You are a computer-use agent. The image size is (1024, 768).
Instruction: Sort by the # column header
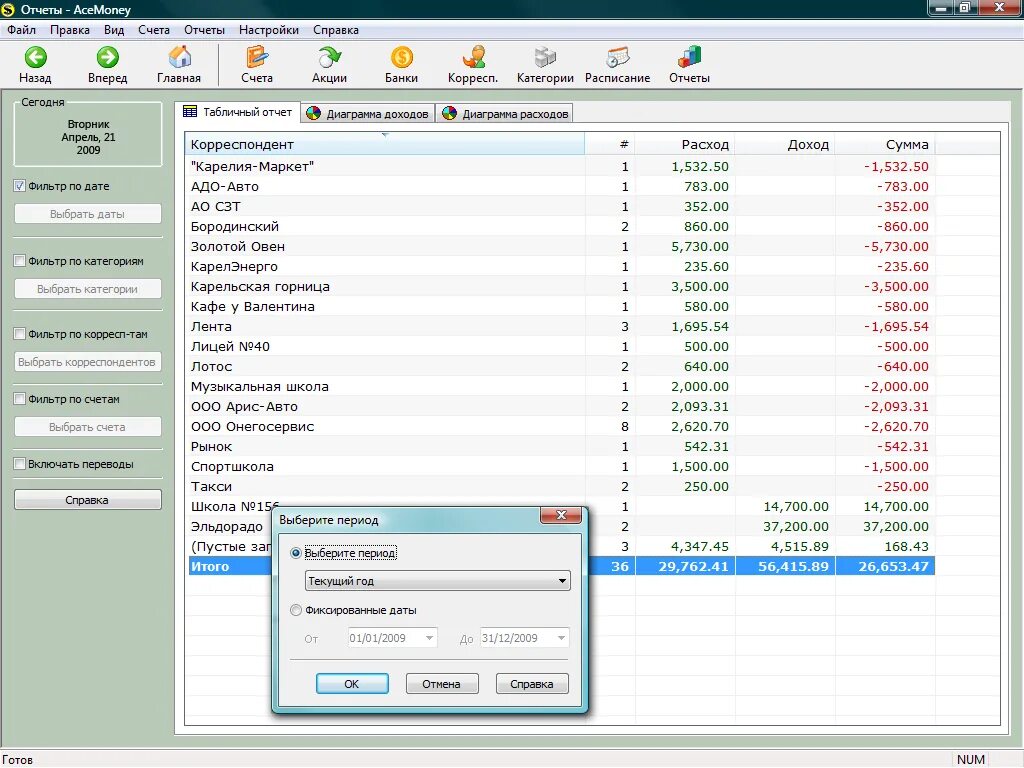pos(610,144)
